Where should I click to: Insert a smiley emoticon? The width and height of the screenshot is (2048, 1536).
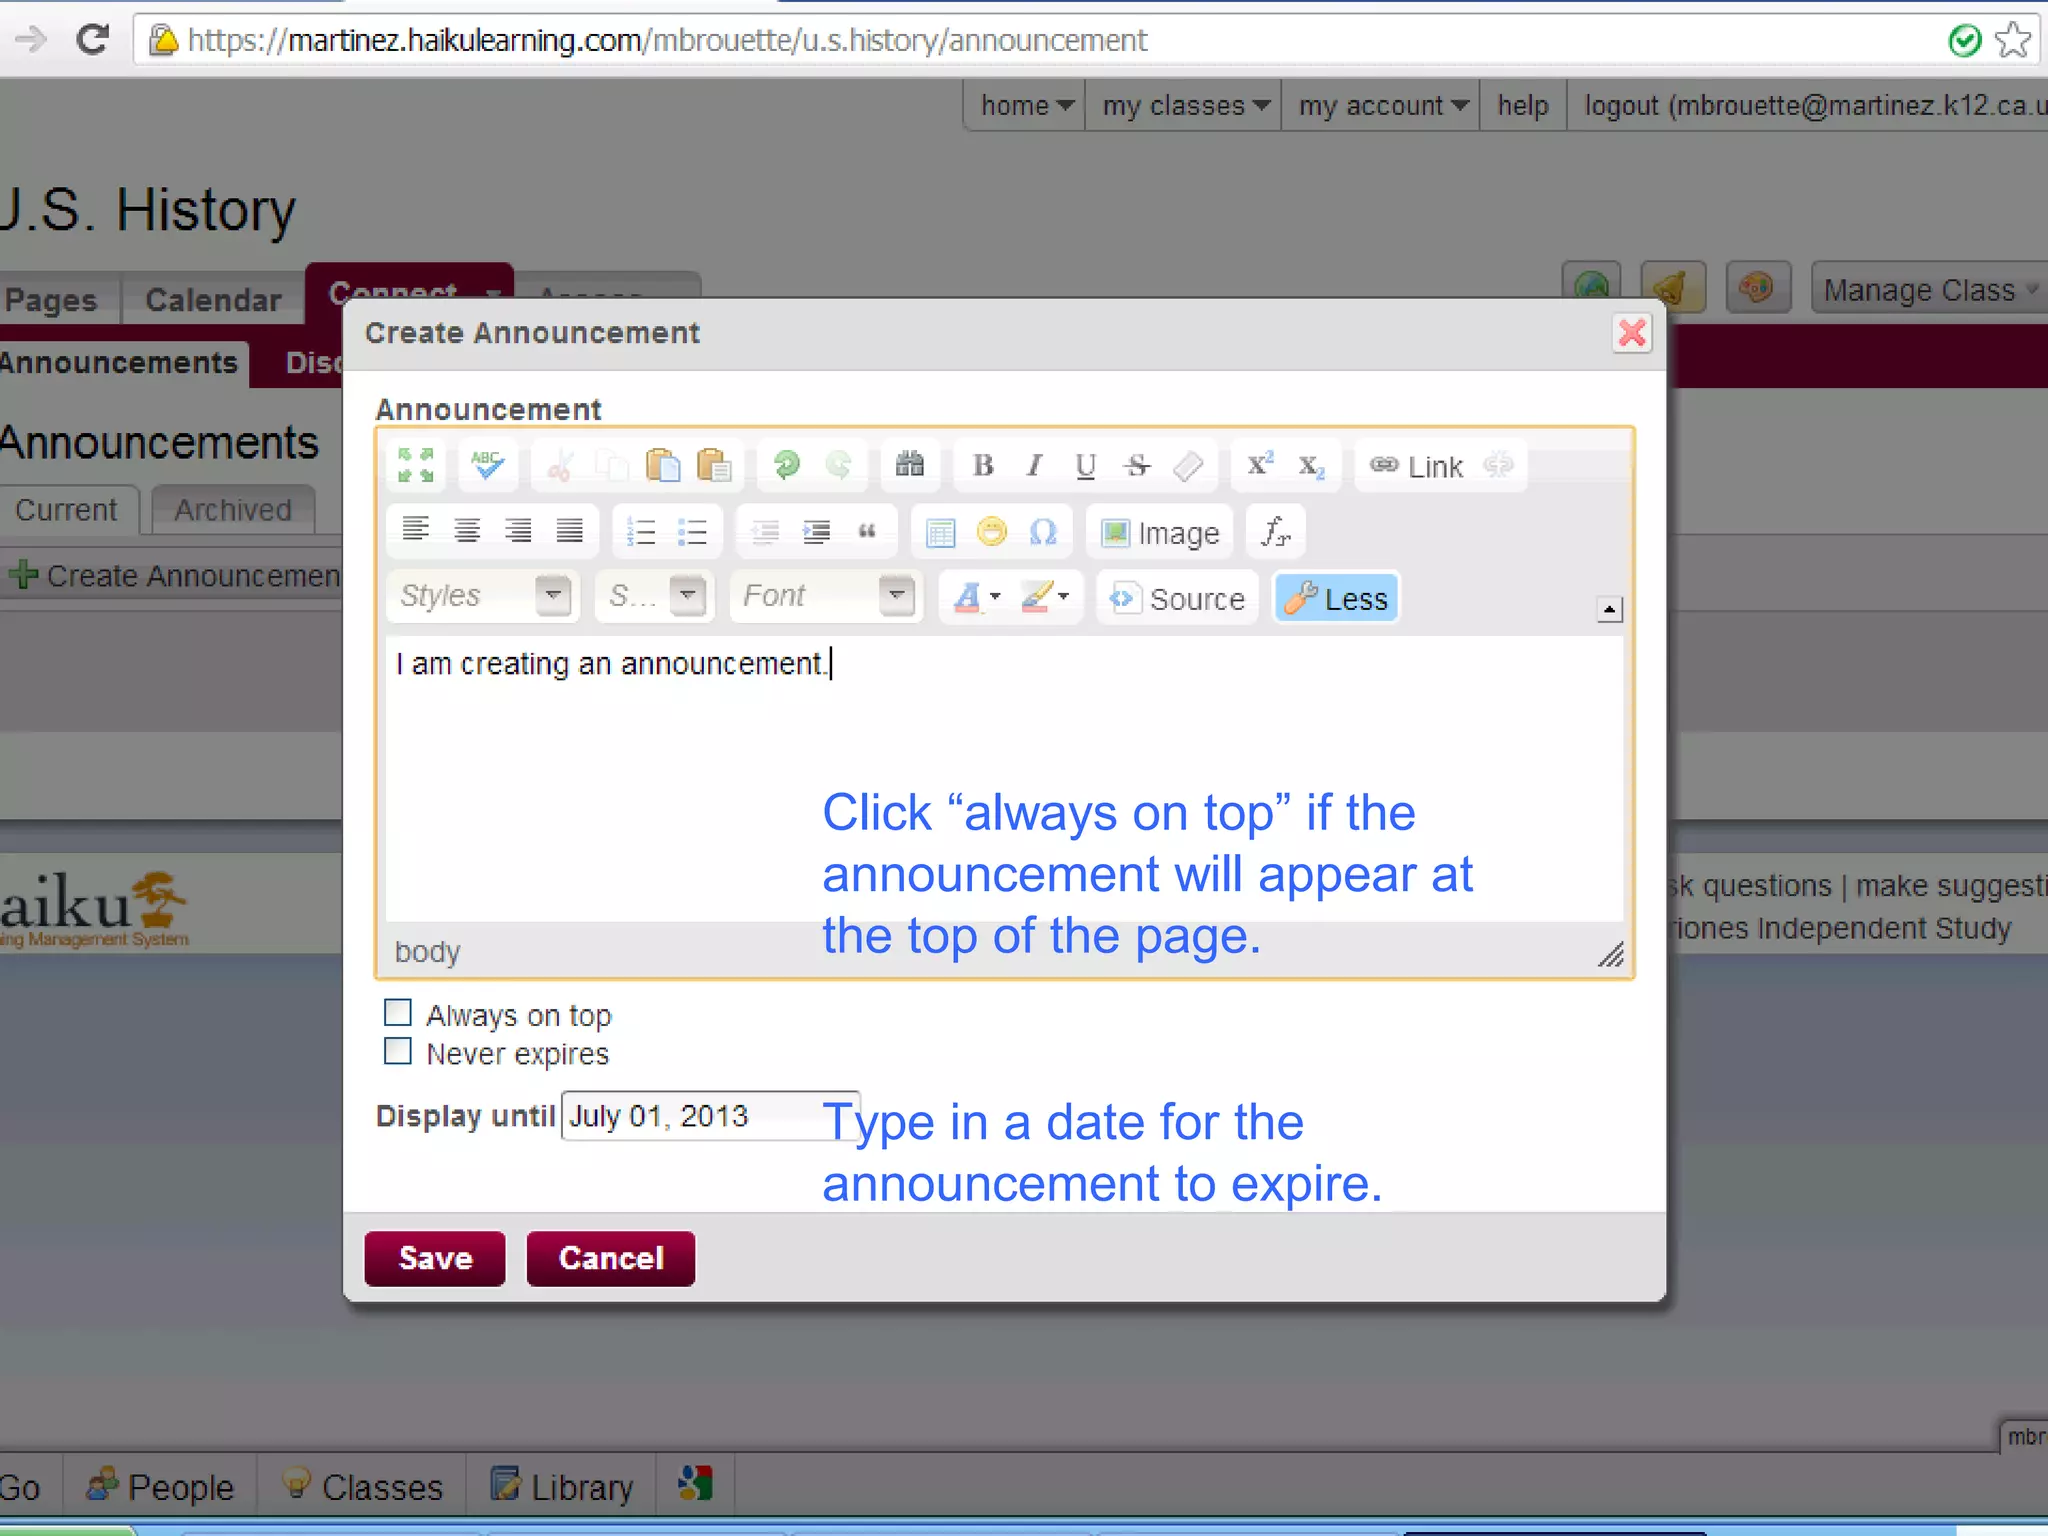point(992,531)
